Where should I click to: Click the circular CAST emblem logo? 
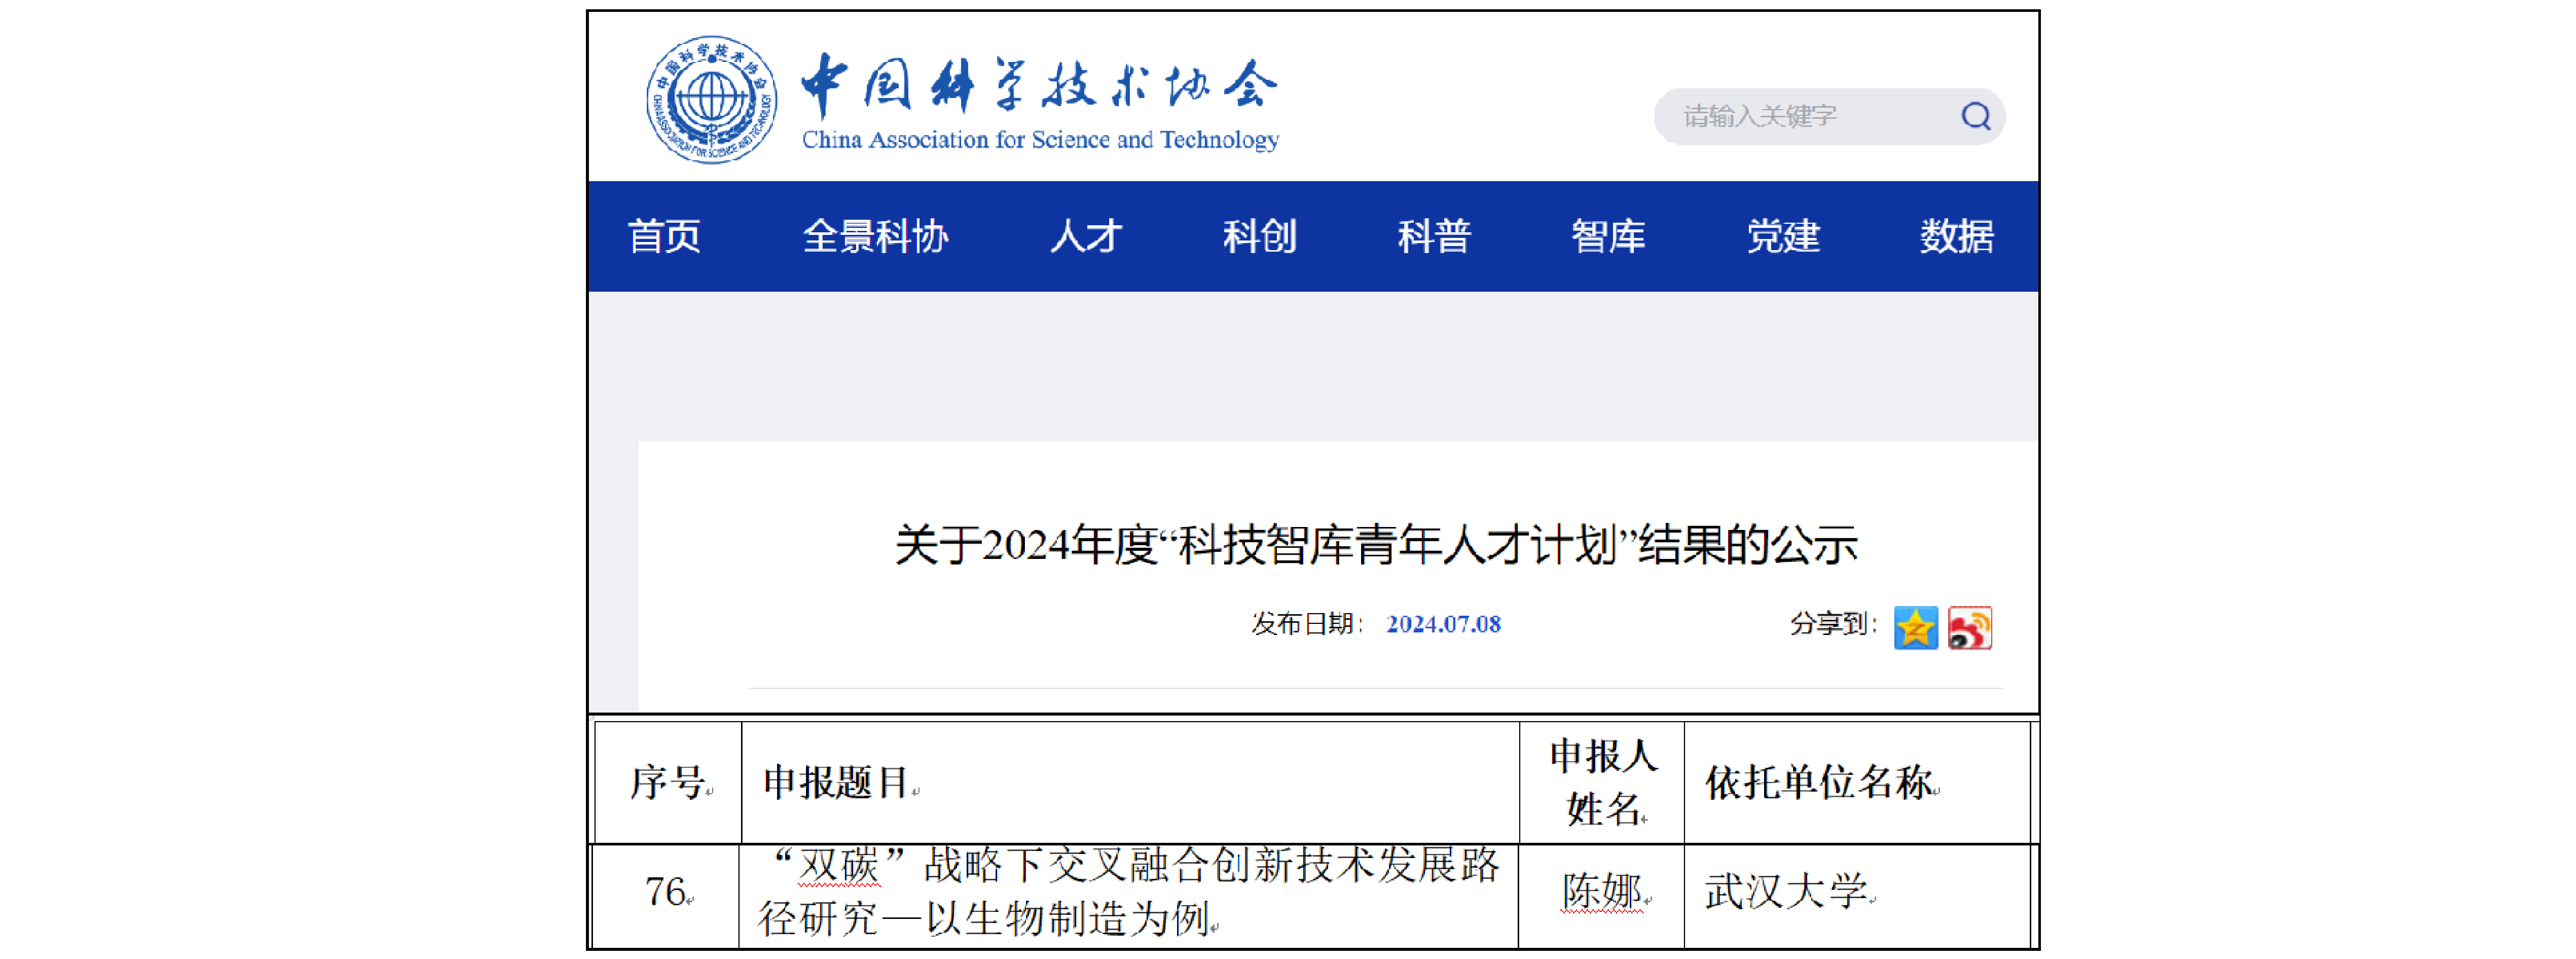(711, 99)
